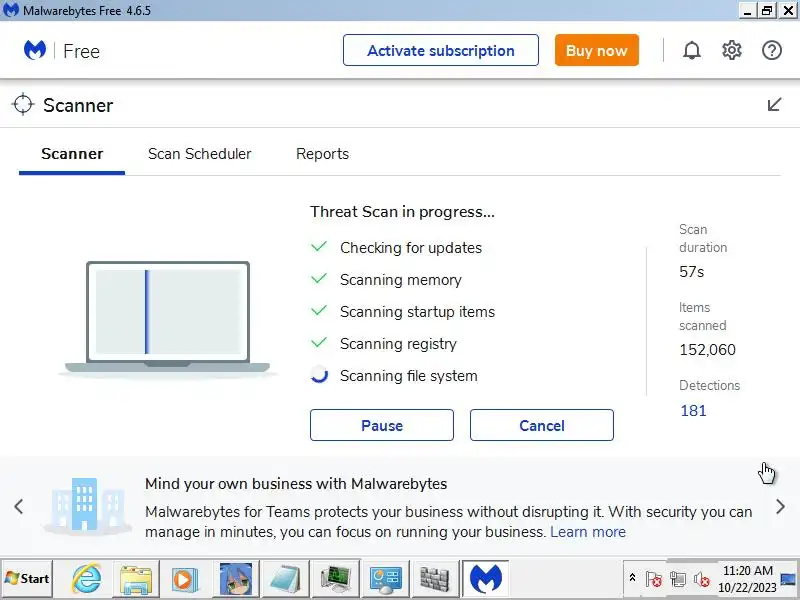Screen dimensions: 800x600
Task: Click the Malwarebytes logo in the header
Action: (x=35, y=50)
